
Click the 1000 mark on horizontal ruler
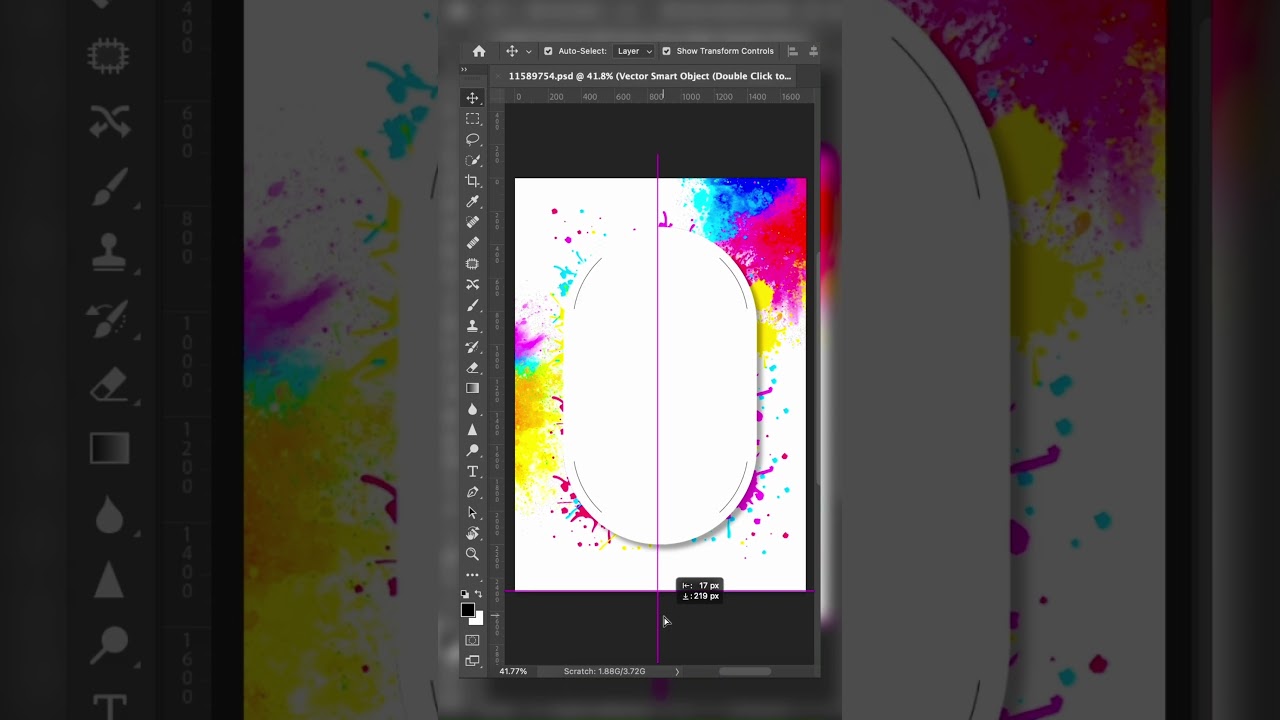pyautogui.click(x=691, y=97)
